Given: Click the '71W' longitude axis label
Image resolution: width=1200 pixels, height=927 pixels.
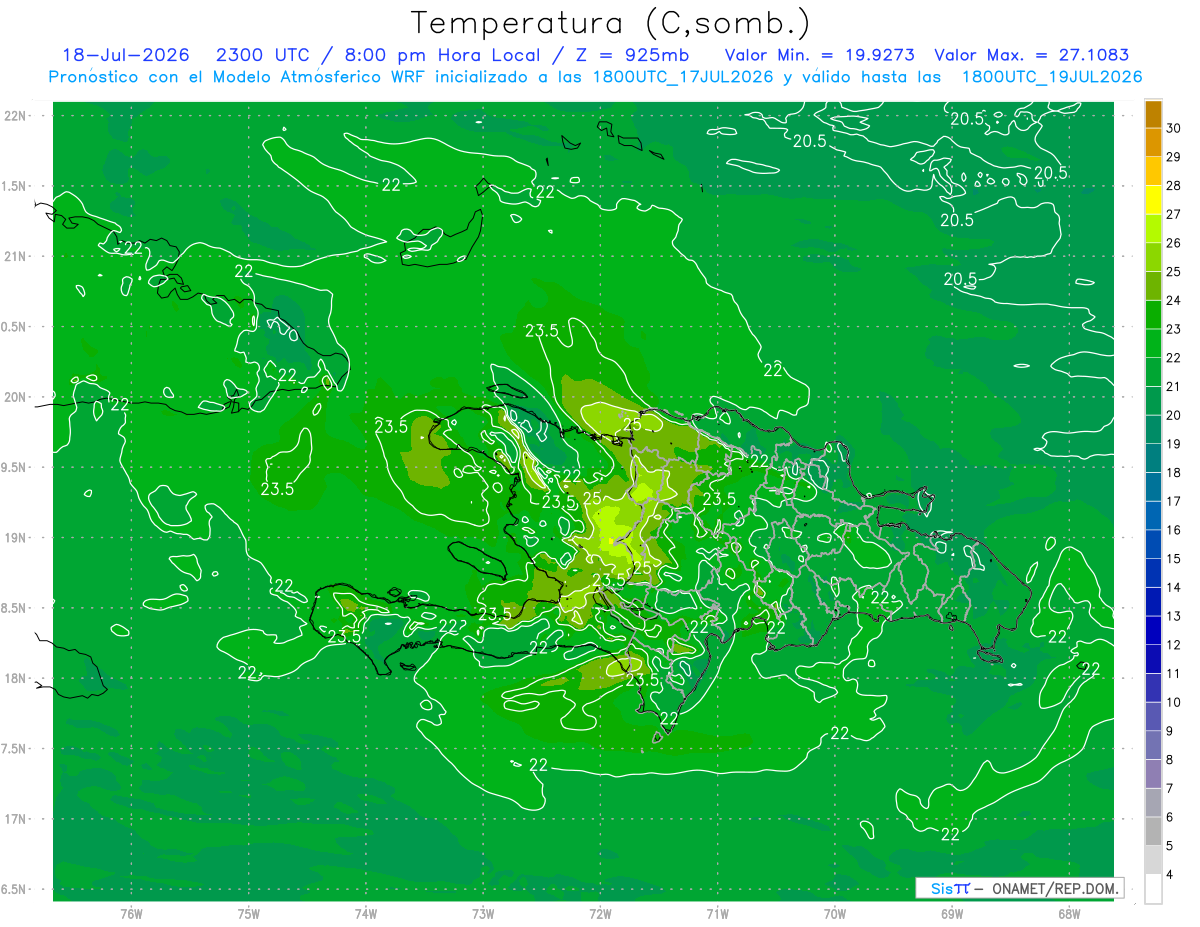Looking at the screenshot, I should pos(717,914).
